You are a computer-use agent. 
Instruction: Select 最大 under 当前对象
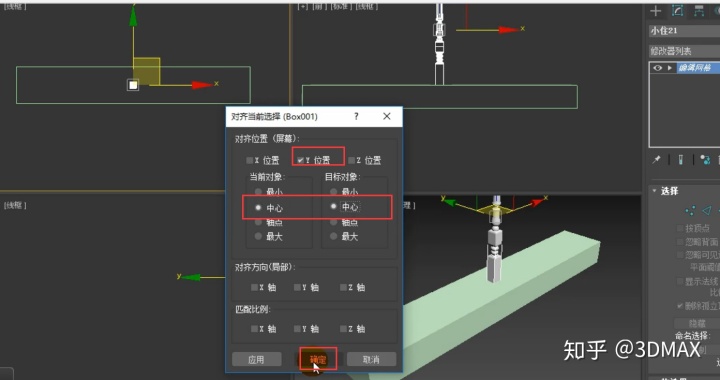pos(258,236)
